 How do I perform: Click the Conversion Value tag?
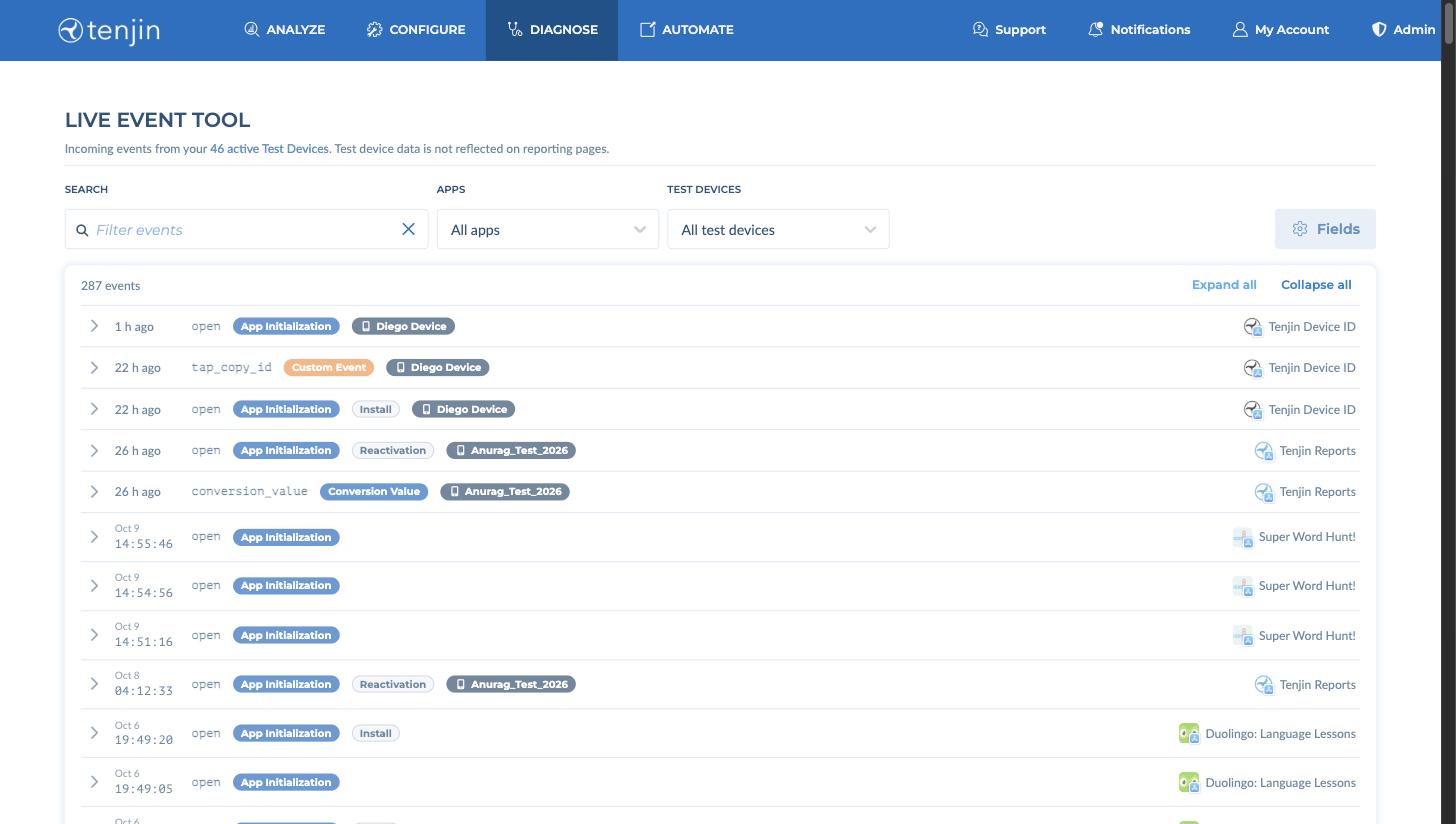point(374,491)
